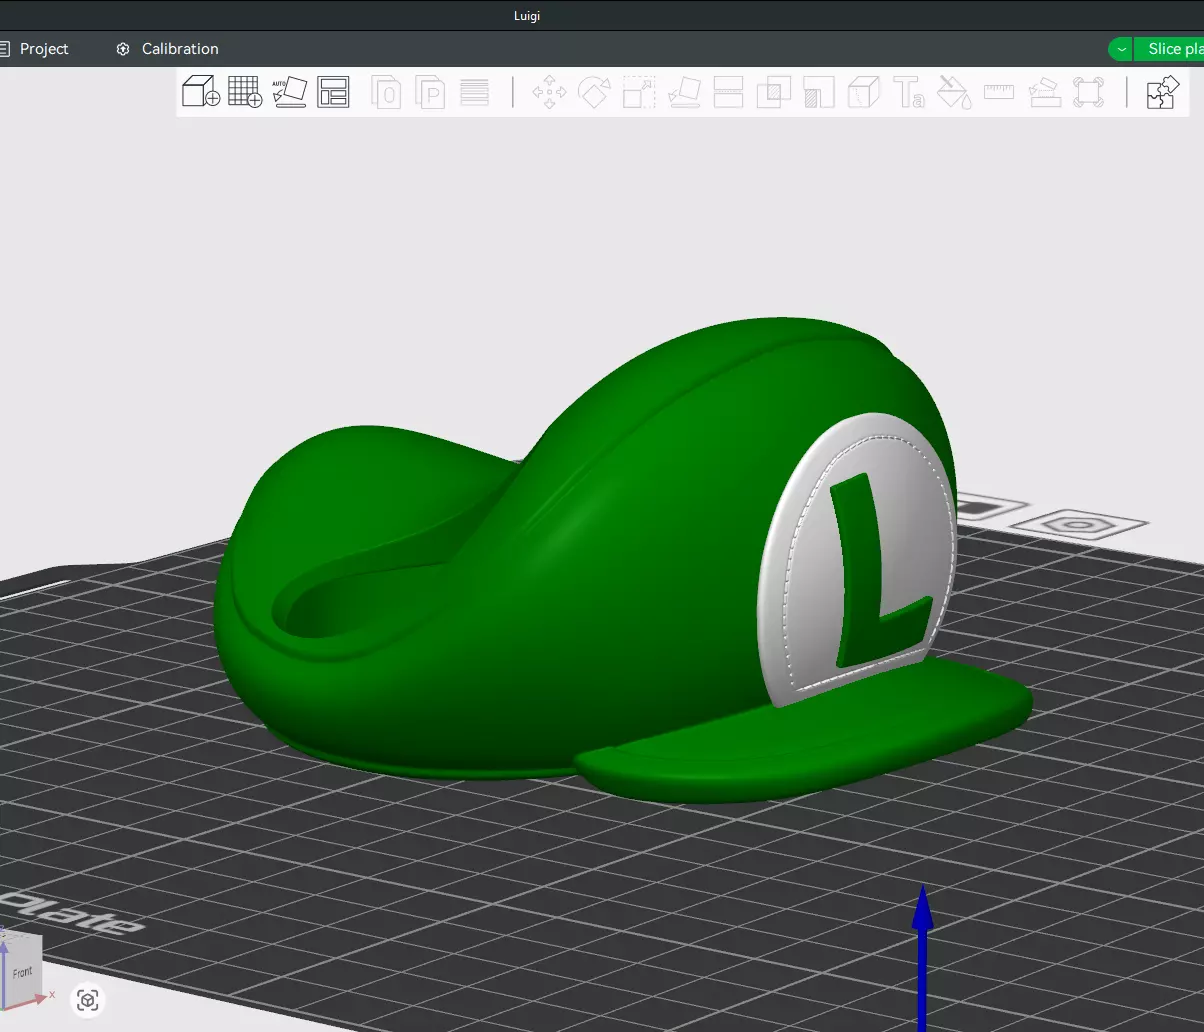Open Assembly view puzzle icon
This screenshot has height=1032, width=1204.
1162,92
